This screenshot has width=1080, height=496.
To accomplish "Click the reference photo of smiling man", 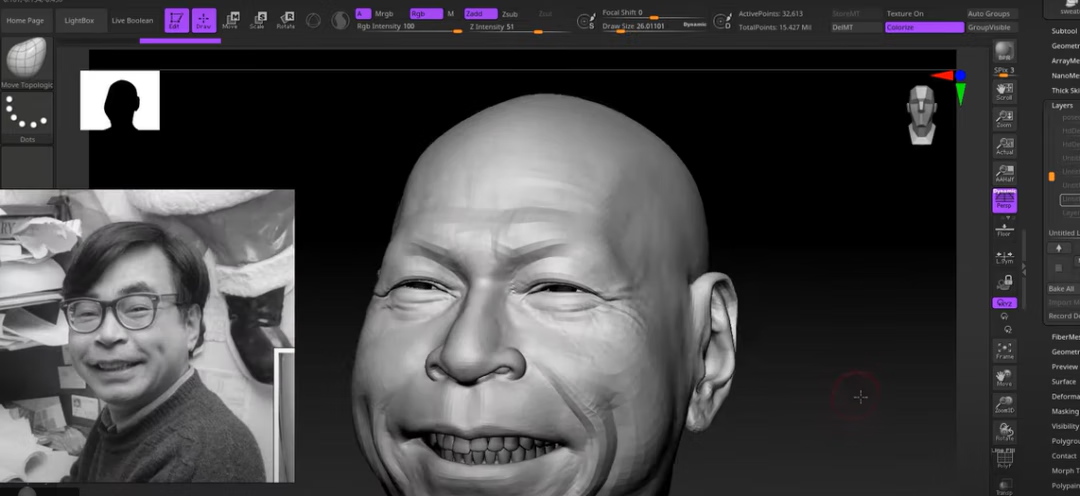I will click(x=147, y=336).
